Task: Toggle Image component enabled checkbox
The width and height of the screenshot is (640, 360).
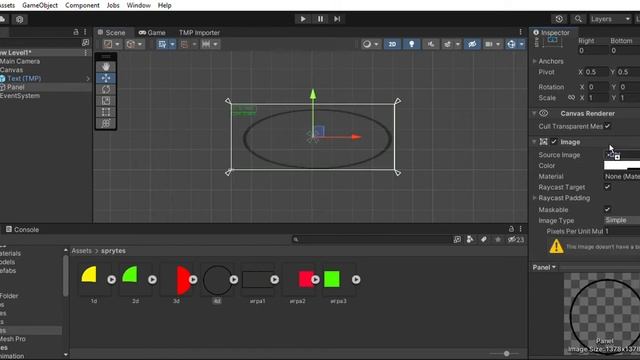Action: pos(554,142)
